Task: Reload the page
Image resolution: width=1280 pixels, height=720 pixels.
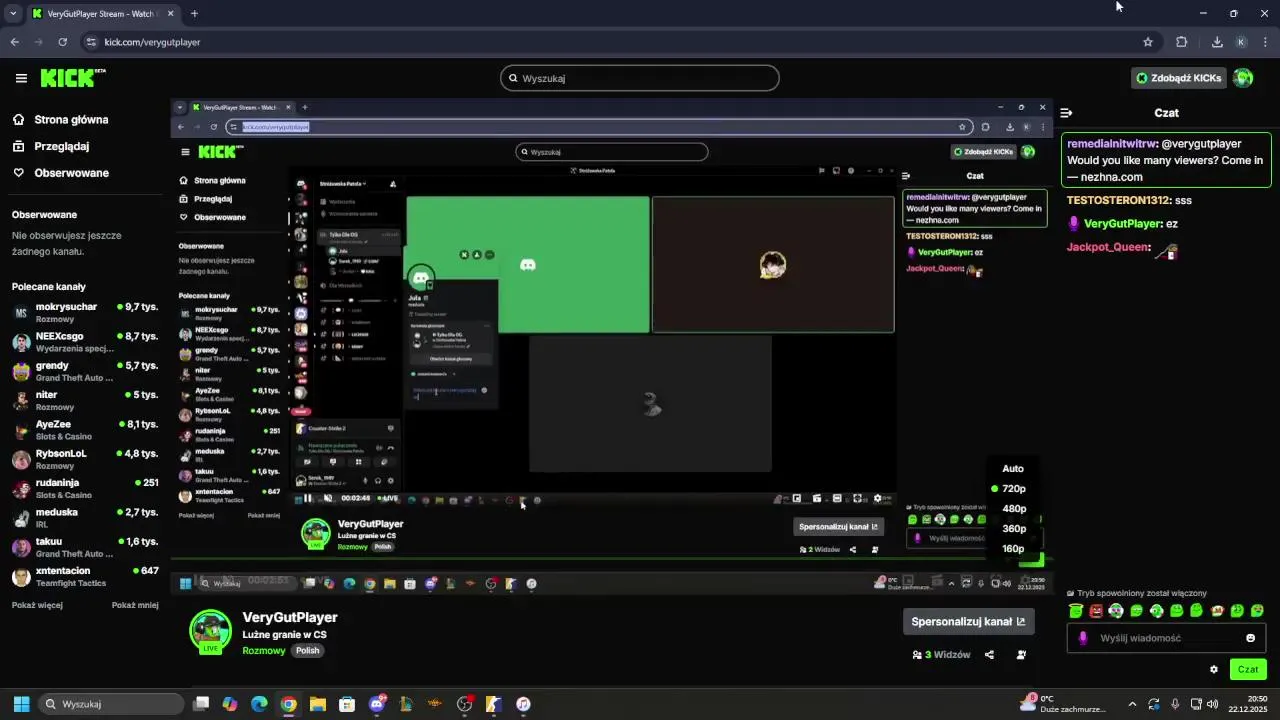Action: (x=63, y=42)
